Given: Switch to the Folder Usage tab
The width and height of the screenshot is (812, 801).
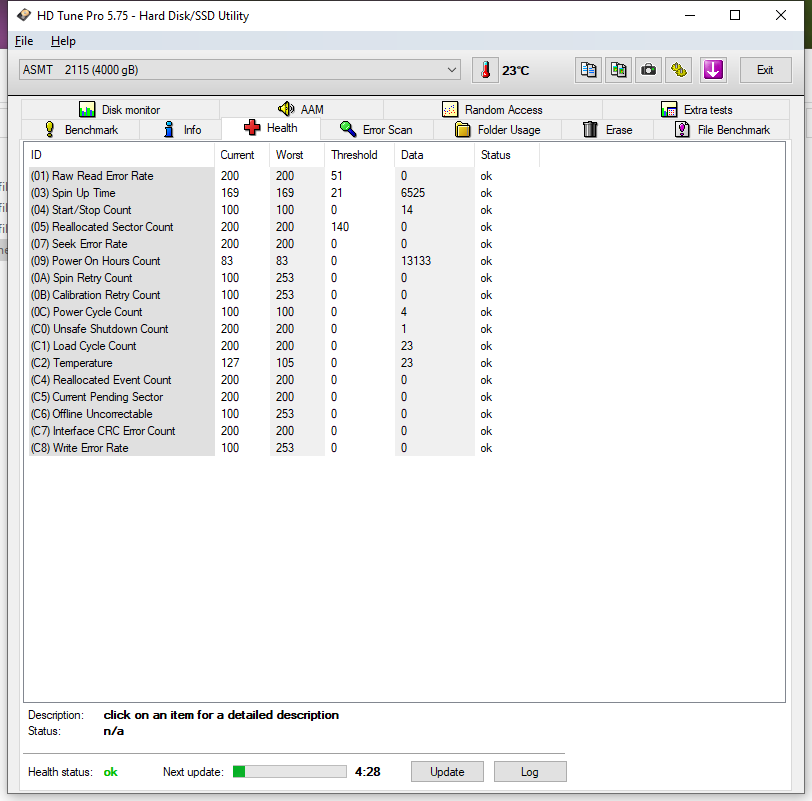Looking at the screenshot, I should pos(498,129).
